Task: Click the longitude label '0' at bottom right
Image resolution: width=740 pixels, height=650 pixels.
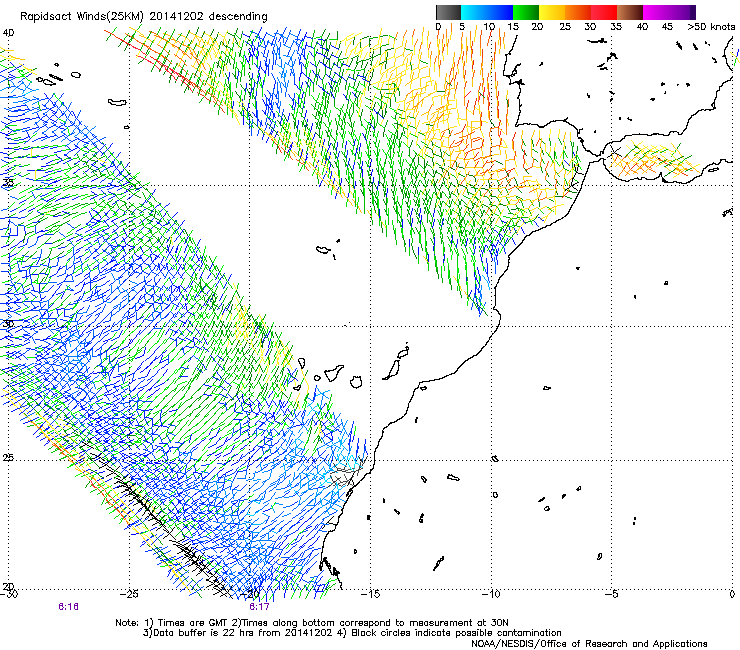Action: [x=732, y=594]
